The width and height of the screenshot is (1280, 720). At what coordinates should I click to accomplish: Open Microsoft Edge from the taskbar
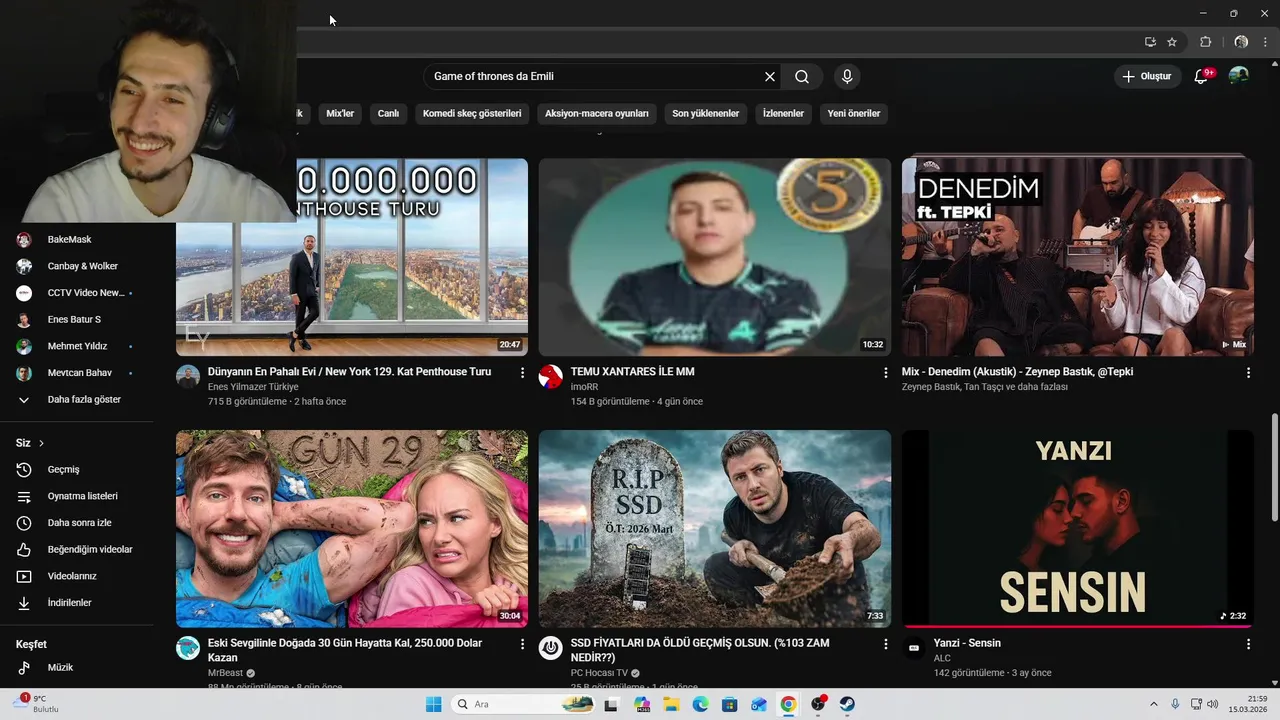700,704
